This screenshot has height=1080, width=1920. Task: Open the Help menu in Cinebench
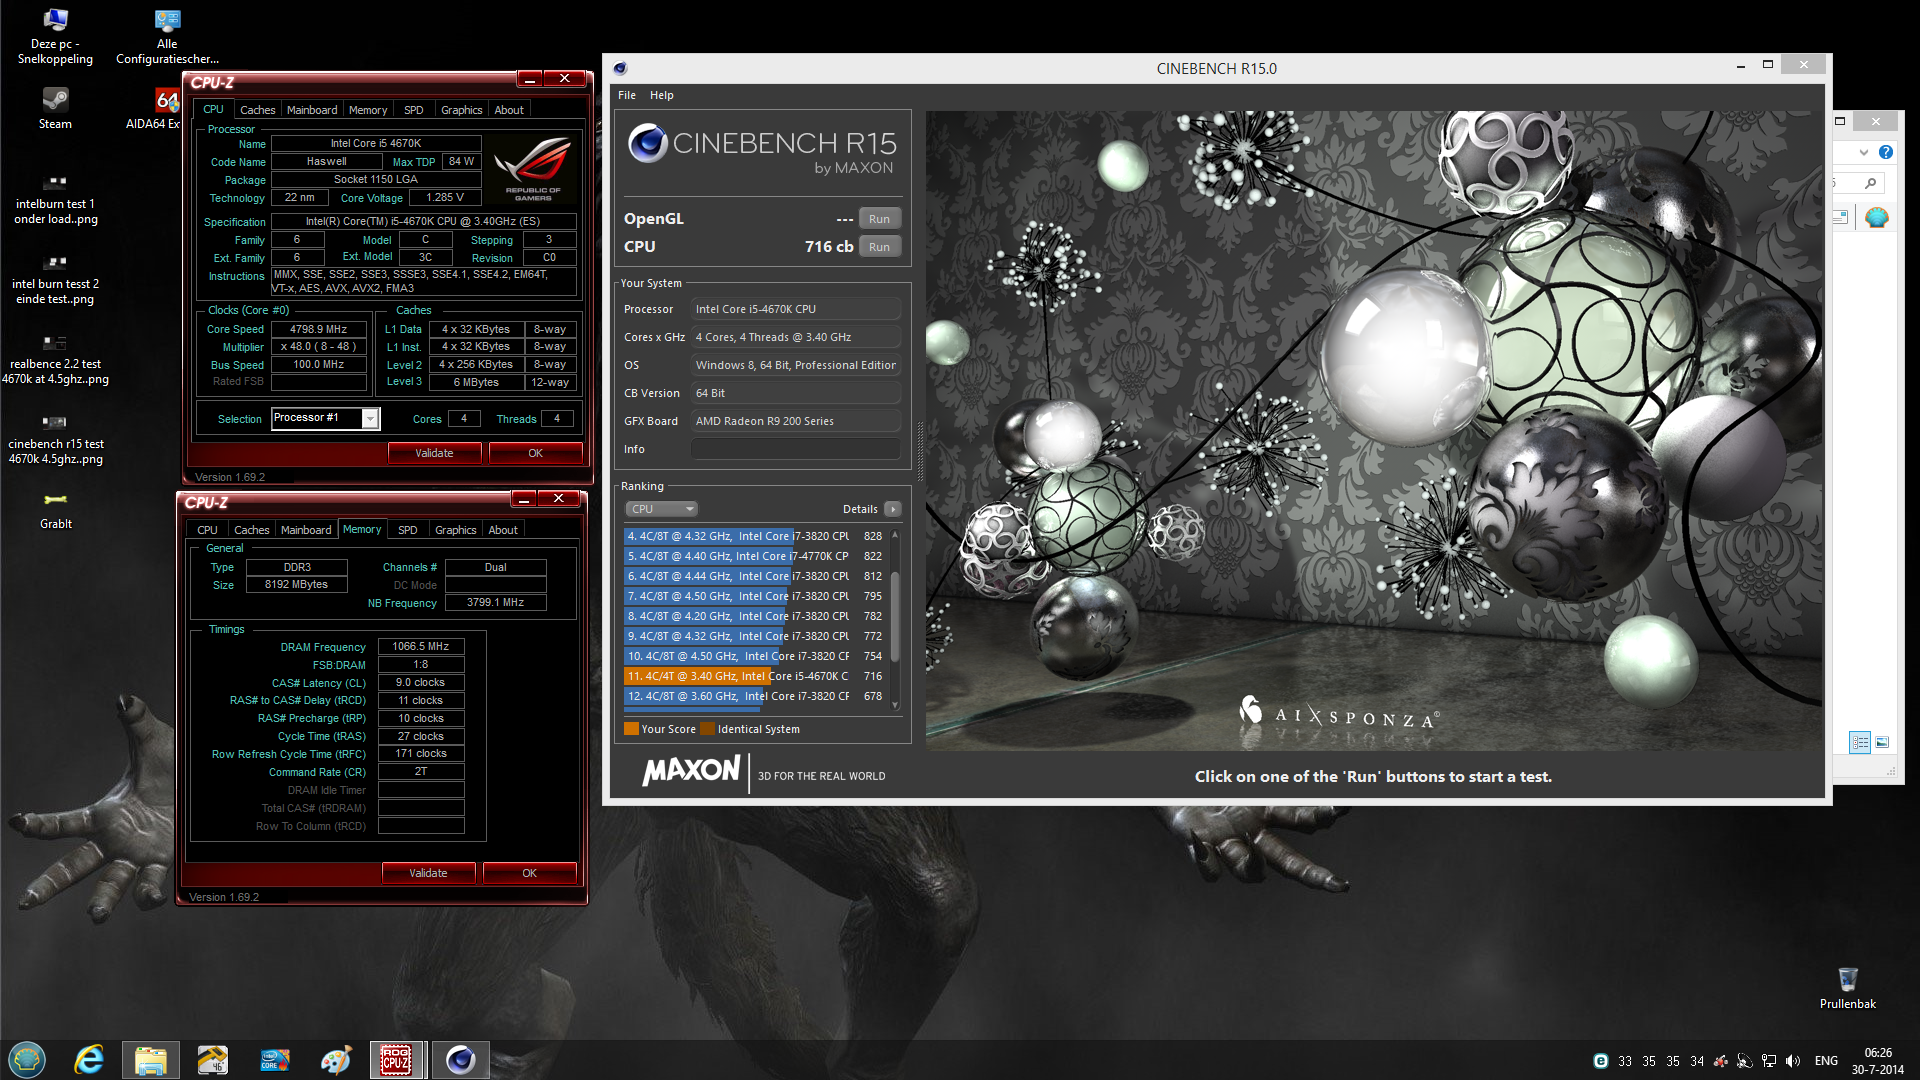(662, 95)
